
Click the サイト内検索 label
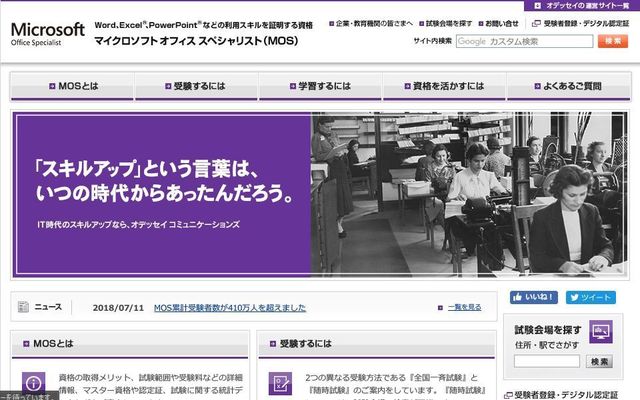click(432, 41)
